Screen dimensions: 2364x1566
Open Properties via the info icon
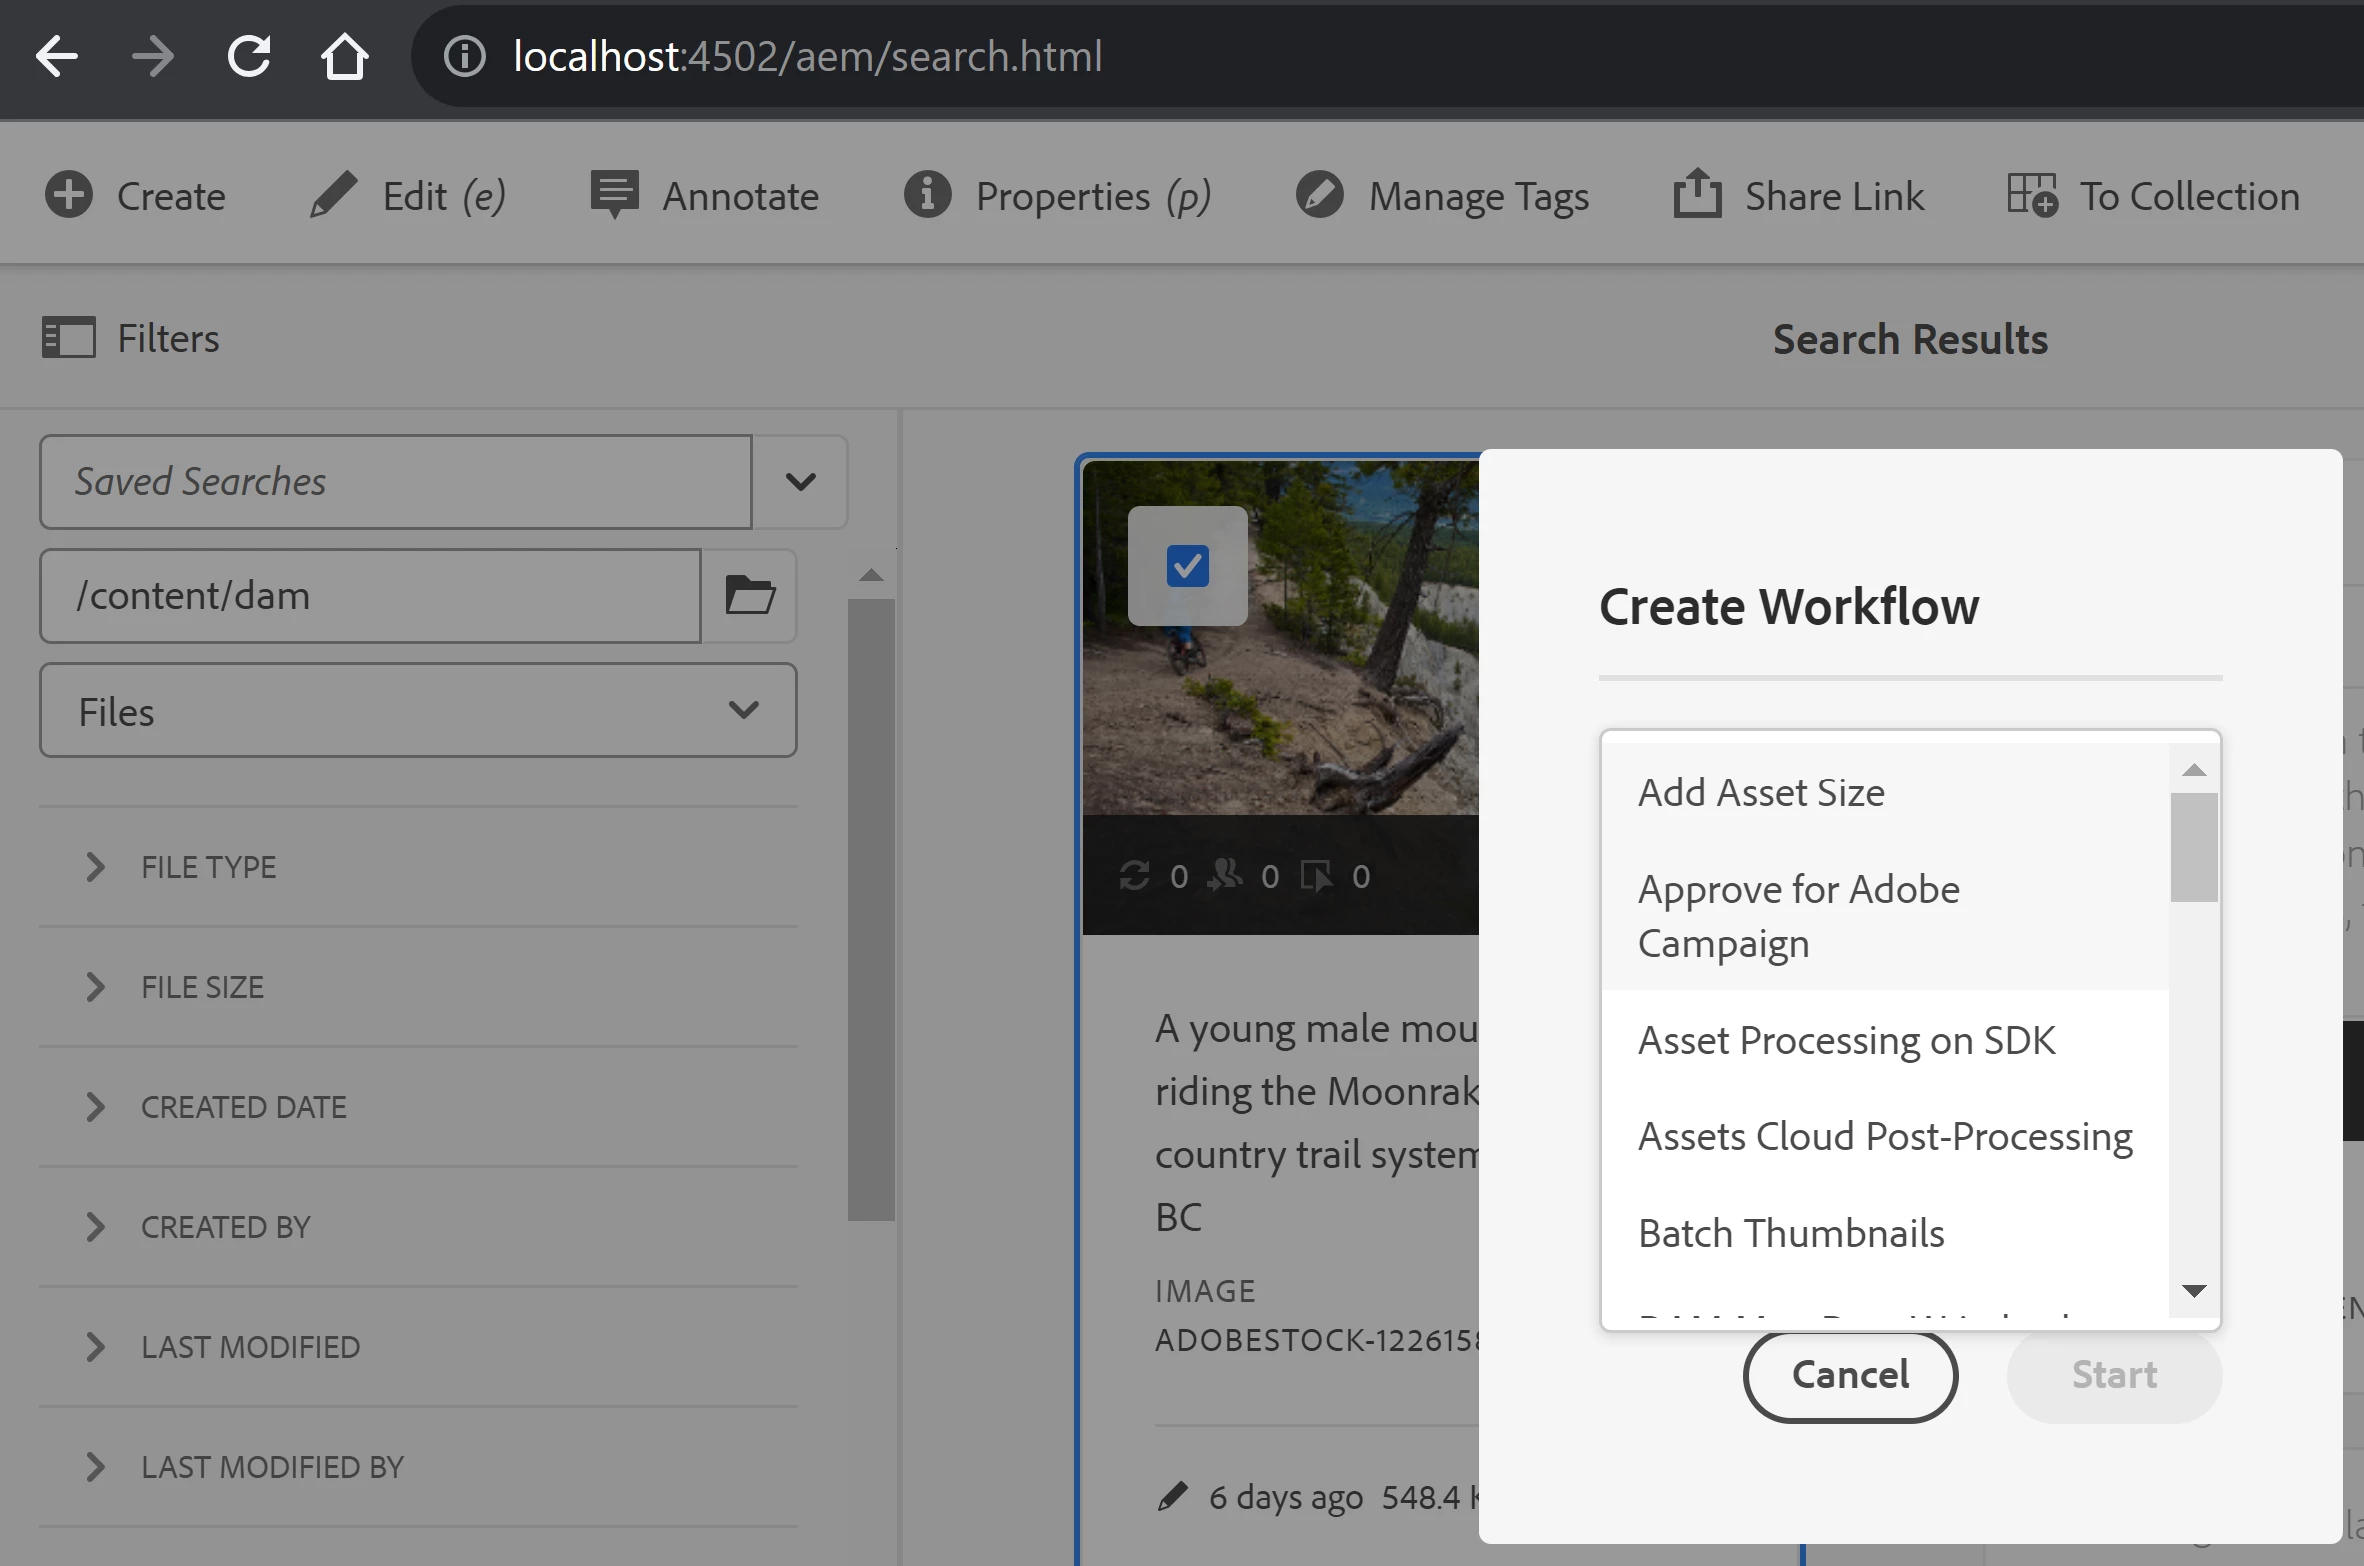[927, 195]
